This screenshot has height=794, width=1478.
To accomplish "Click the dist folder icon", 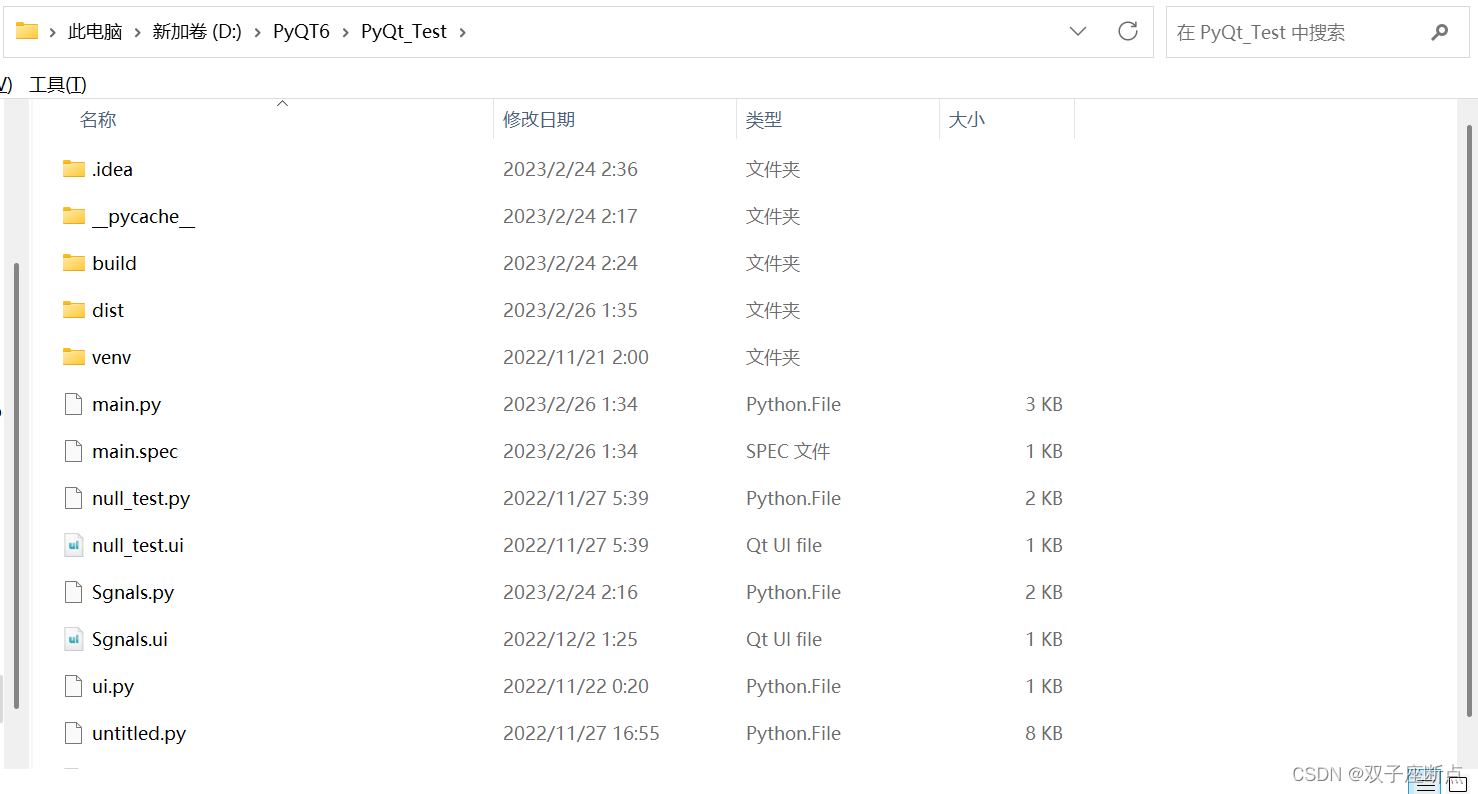I will coord(74,310).
